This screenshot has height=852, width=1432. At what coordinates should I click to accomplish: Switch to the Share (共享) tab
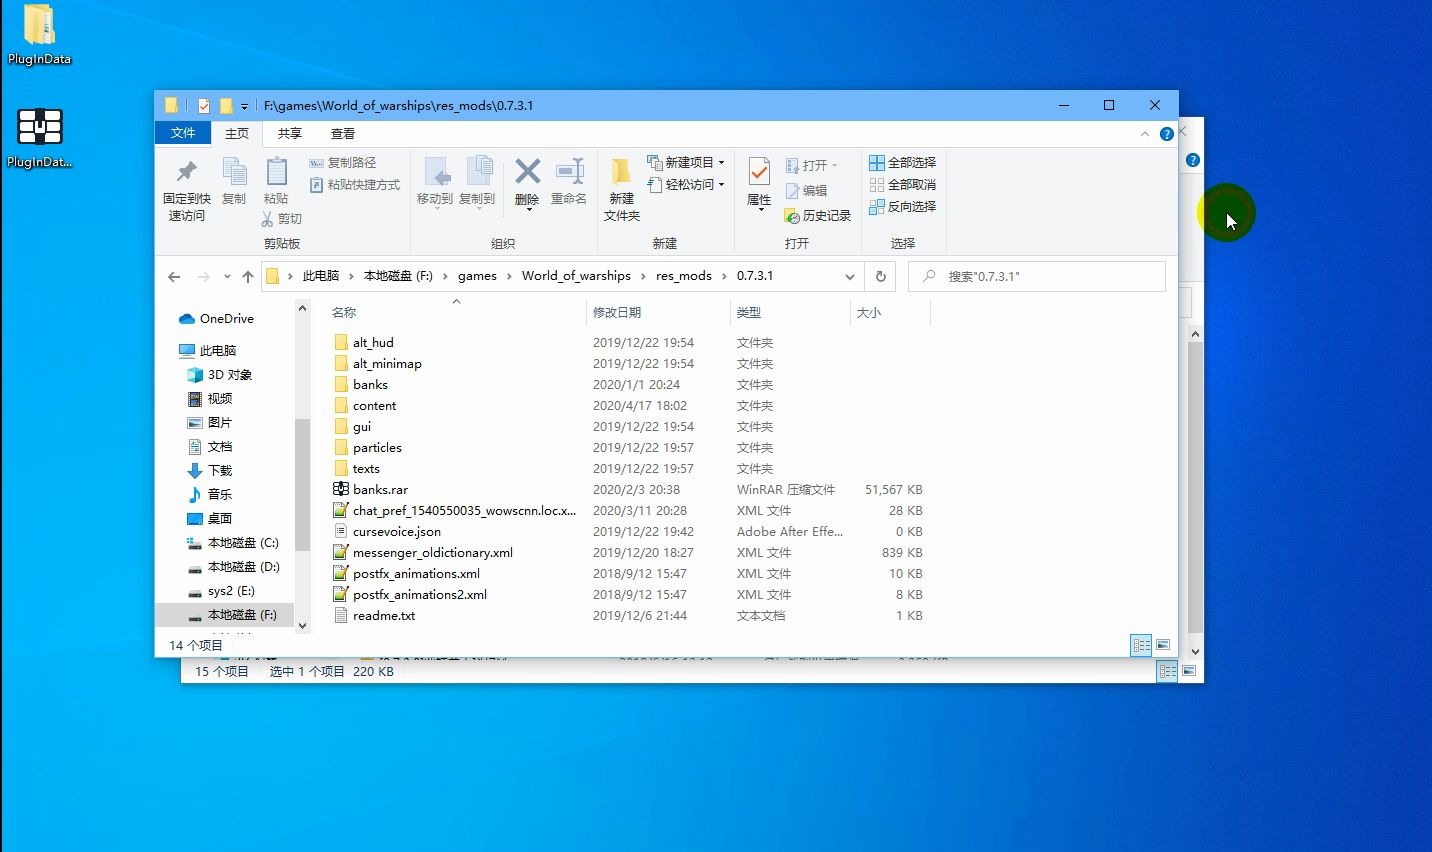(289, 133)
